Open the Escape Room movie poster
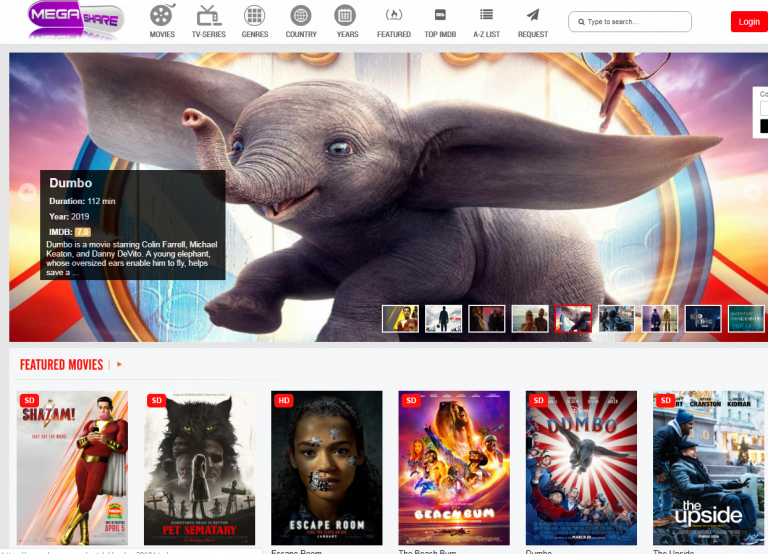 coord(327,468)
